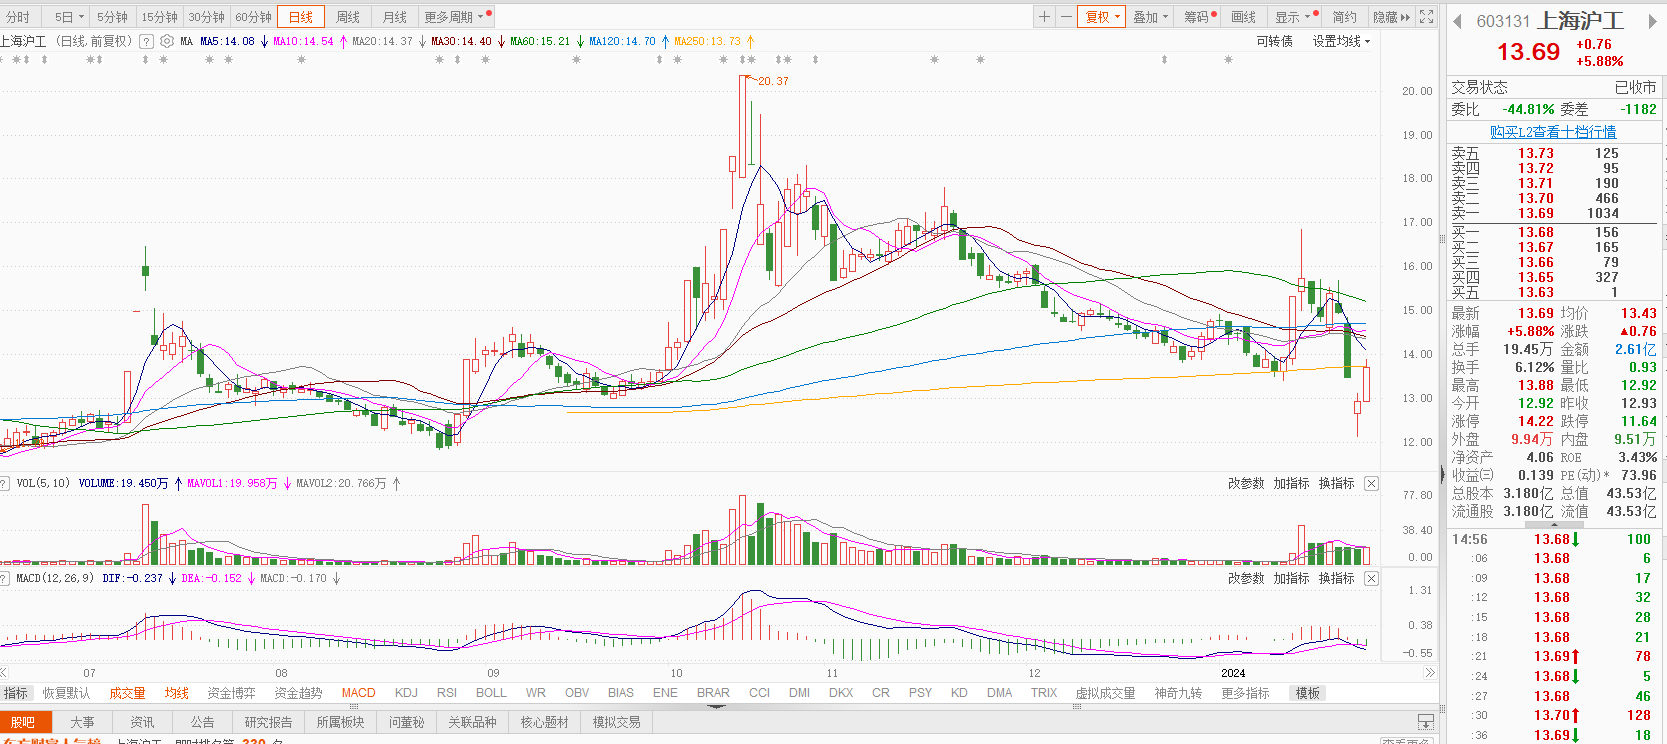Open the 资讯 news tab
Image resolution: width=1667 pixels, height=744 pixels.
click(142, 722)
